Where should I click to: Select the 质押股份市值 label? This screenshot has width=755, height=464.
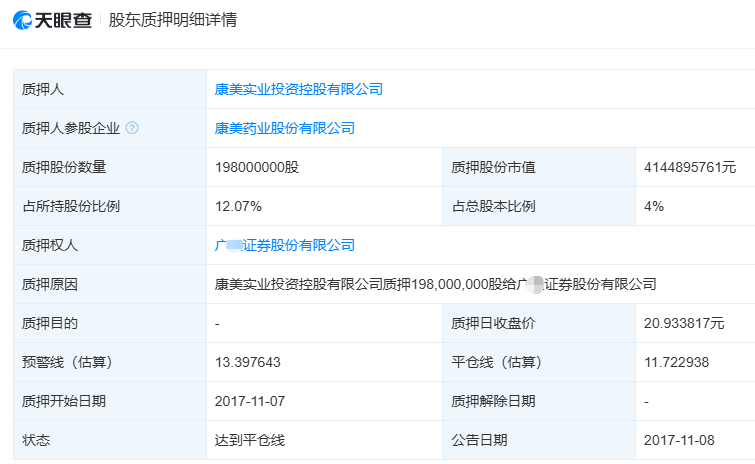(x=494, y=167)
